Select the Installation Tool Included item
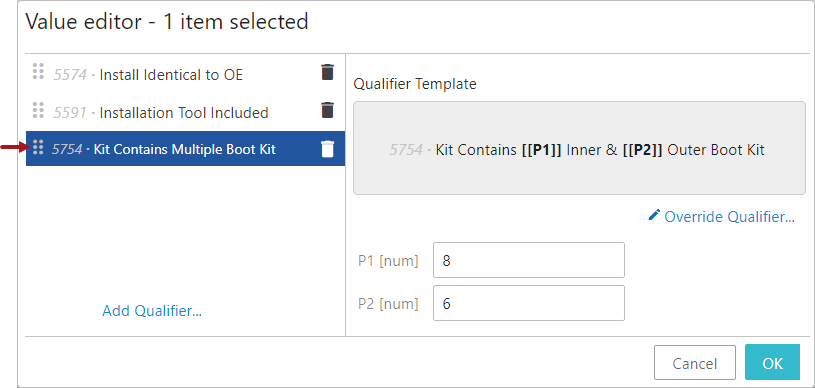Viewport: 815px width, 388px height. click(186, 112)
